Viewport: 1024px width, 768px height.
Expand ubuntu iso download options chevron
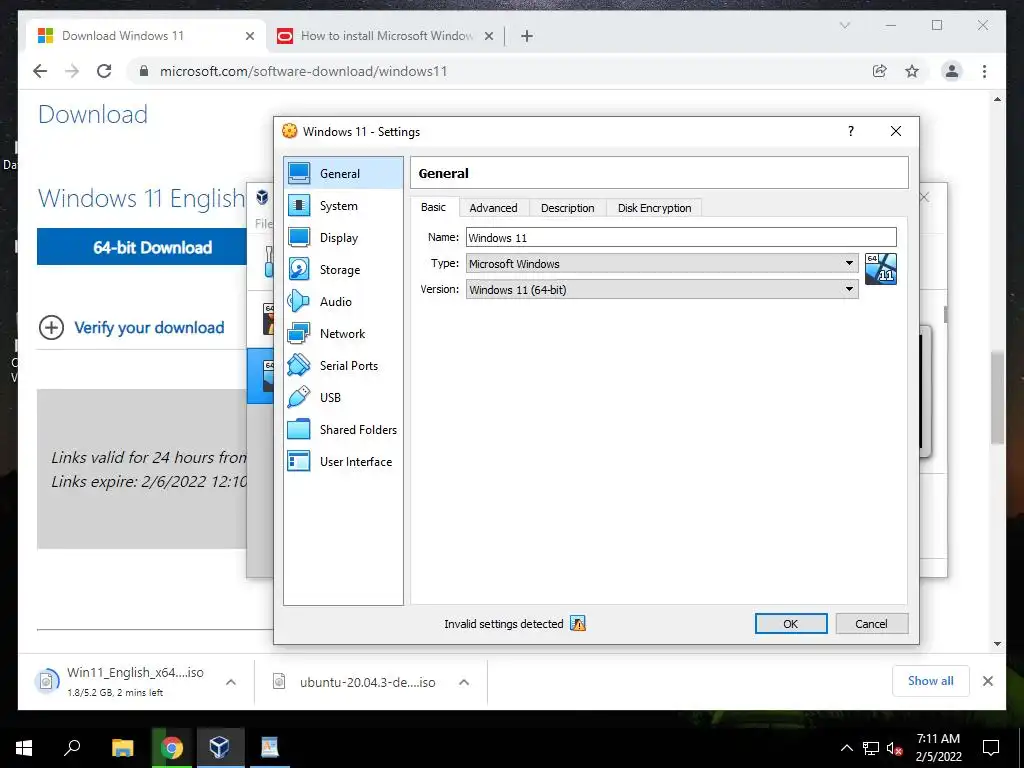[464, 682]
